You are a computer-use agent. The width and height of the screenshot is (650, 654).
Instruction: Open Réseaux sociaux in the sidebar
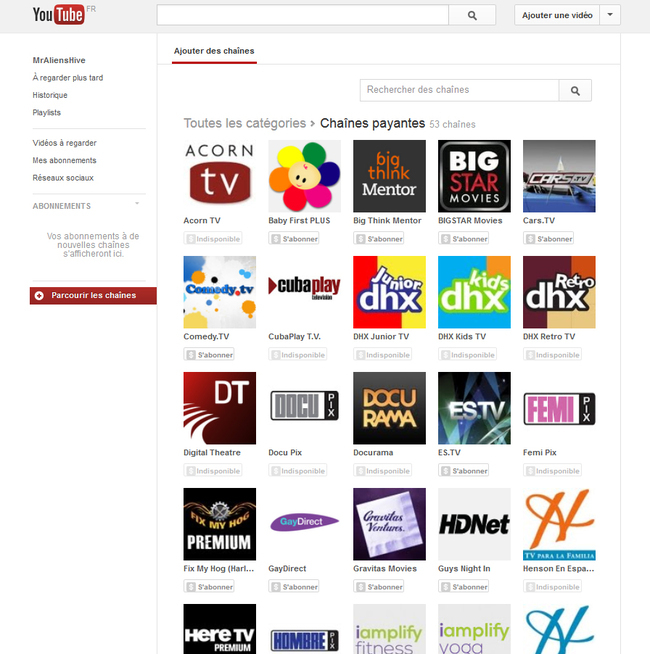63,178
